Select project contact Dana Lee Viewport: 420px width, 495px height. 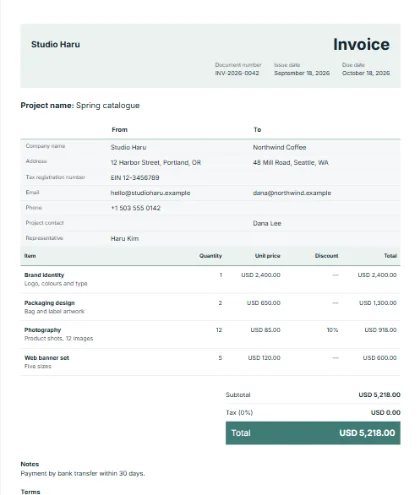[267, 223]
